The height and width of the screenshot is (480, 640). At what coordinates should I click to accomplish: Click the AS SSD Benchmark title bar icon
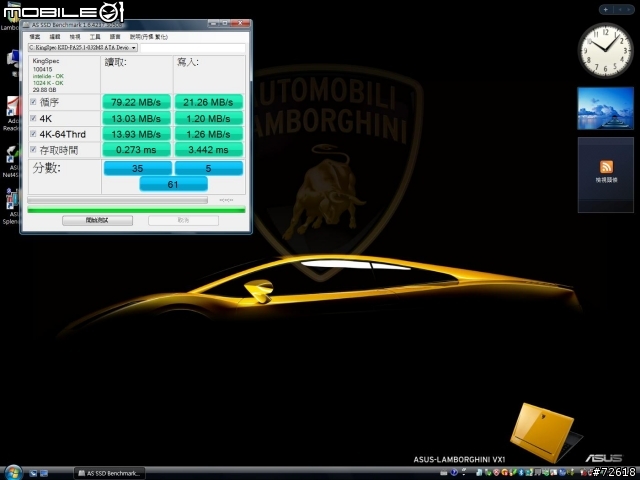27,25
